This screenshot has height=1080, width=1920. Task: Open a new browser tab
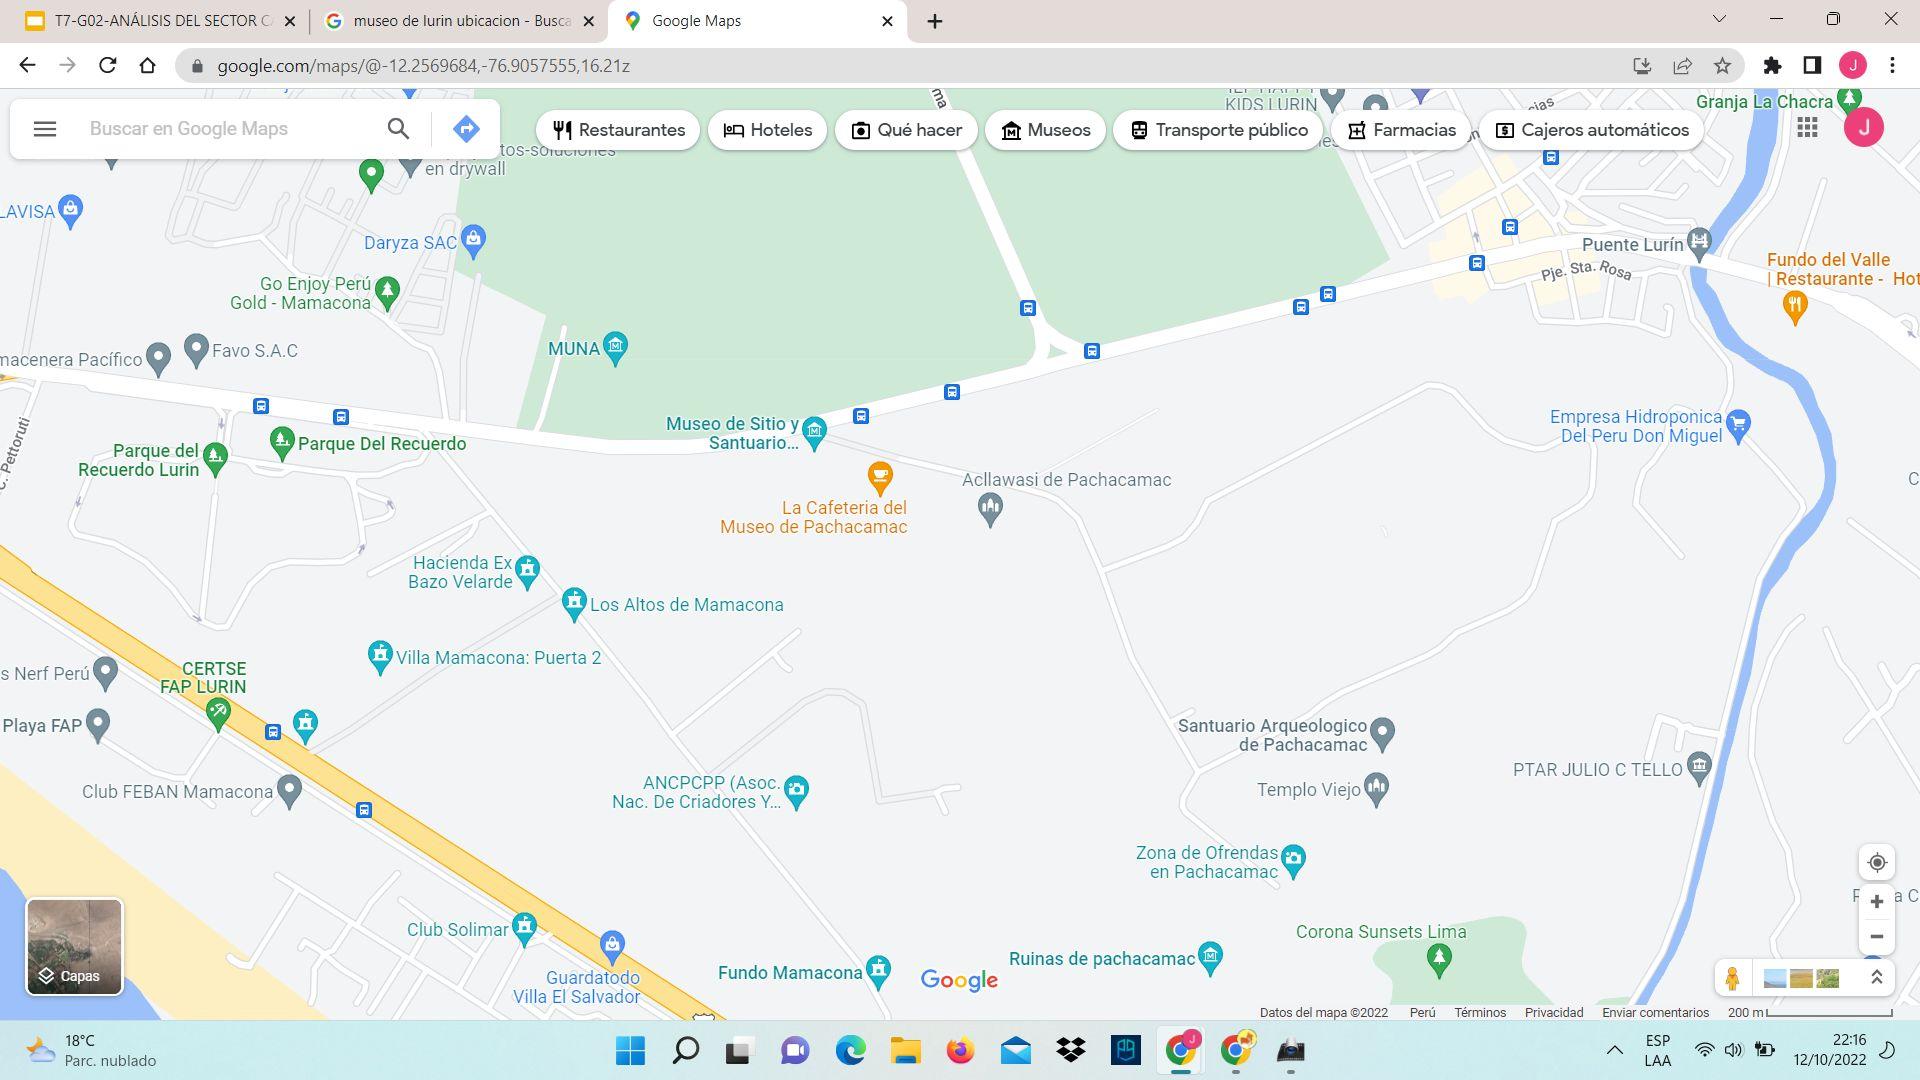934,21
